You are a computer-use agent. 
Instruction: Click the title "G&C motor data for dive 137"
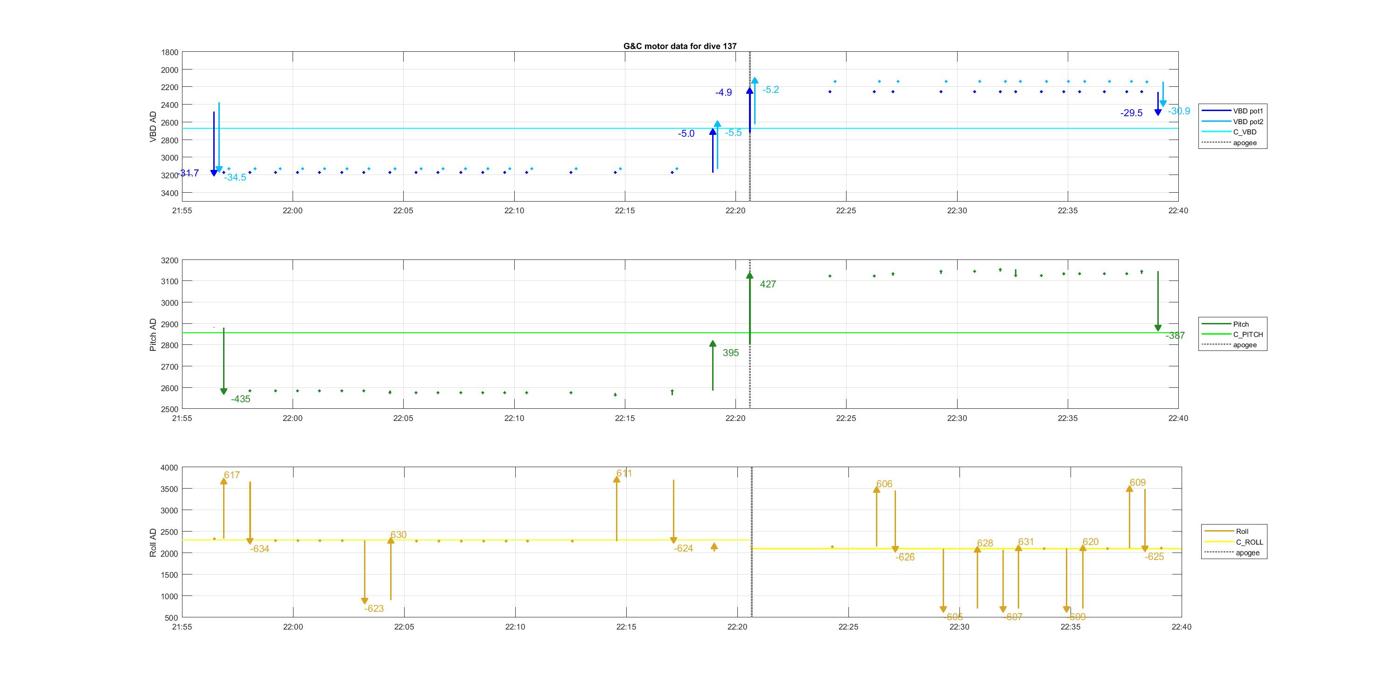(x=680, y=46)
